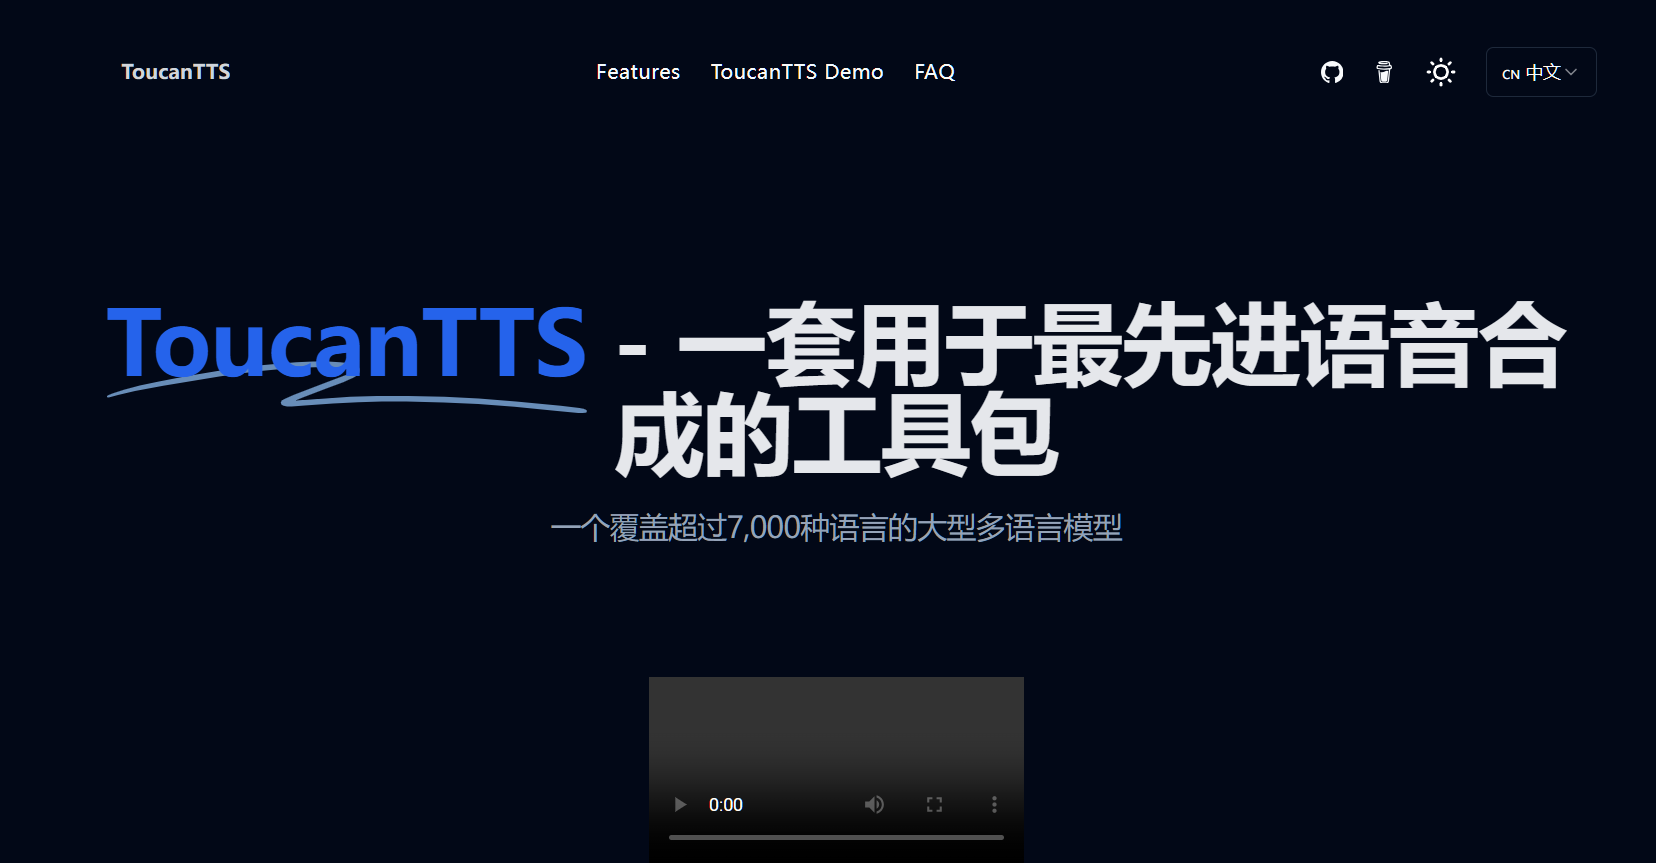Open the ToucanTTS Demo nav link

point(796,72)
